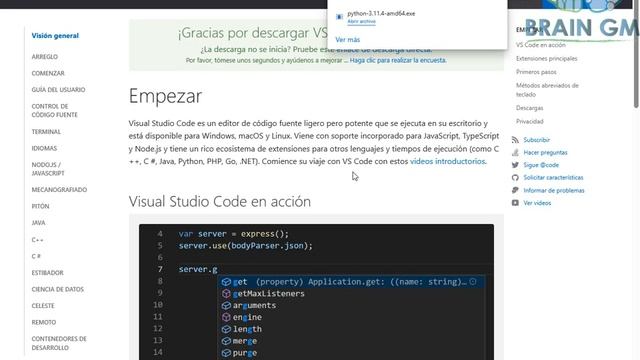This screenshot has height=360, width=640.
Task: Open ESTIBADOR sidebar section
Action: pyautogui.click(x=48, y=272)
